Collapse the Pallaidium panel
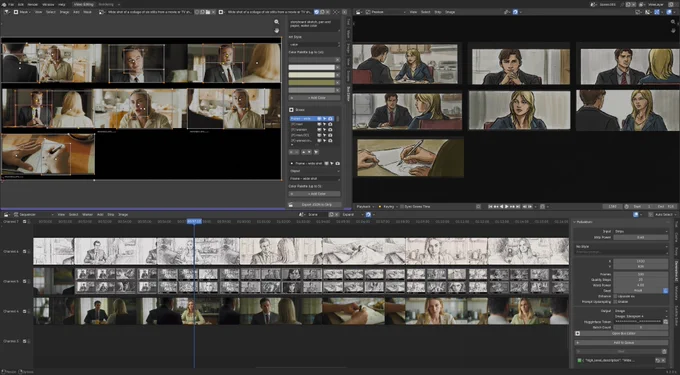 tap(575, 222)
